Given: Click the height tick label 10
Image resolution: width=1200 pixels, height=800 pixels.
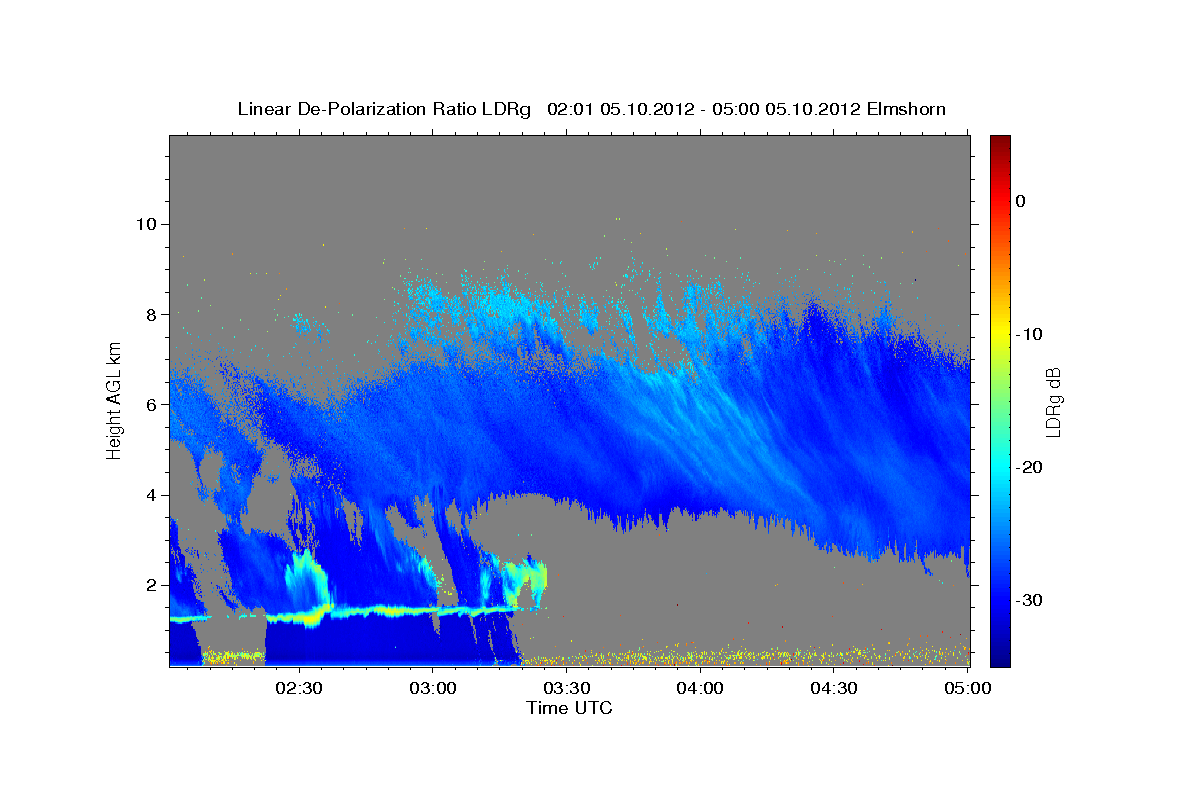Looking at the screenshot, I should [x=146, y=224].
